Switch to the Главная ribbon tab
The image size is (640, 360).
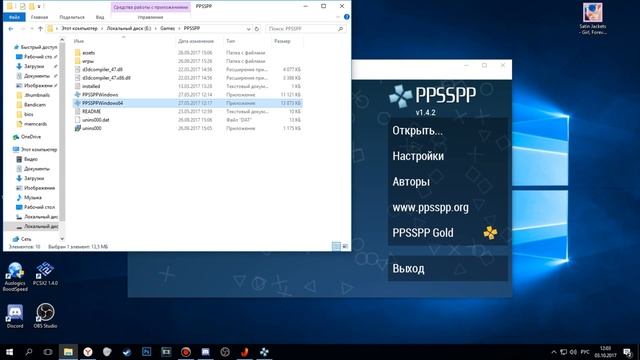[x=39, y=17]
